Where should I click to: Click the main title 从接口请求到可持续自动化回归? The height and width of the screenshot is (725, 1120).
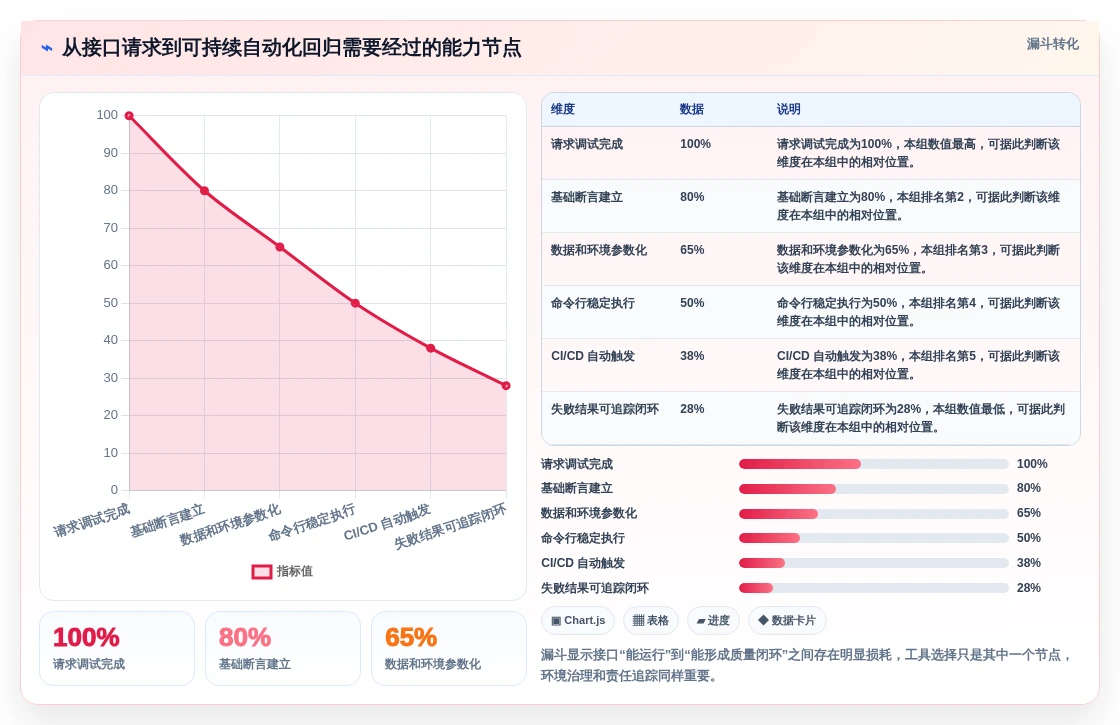tap(291, 48)
